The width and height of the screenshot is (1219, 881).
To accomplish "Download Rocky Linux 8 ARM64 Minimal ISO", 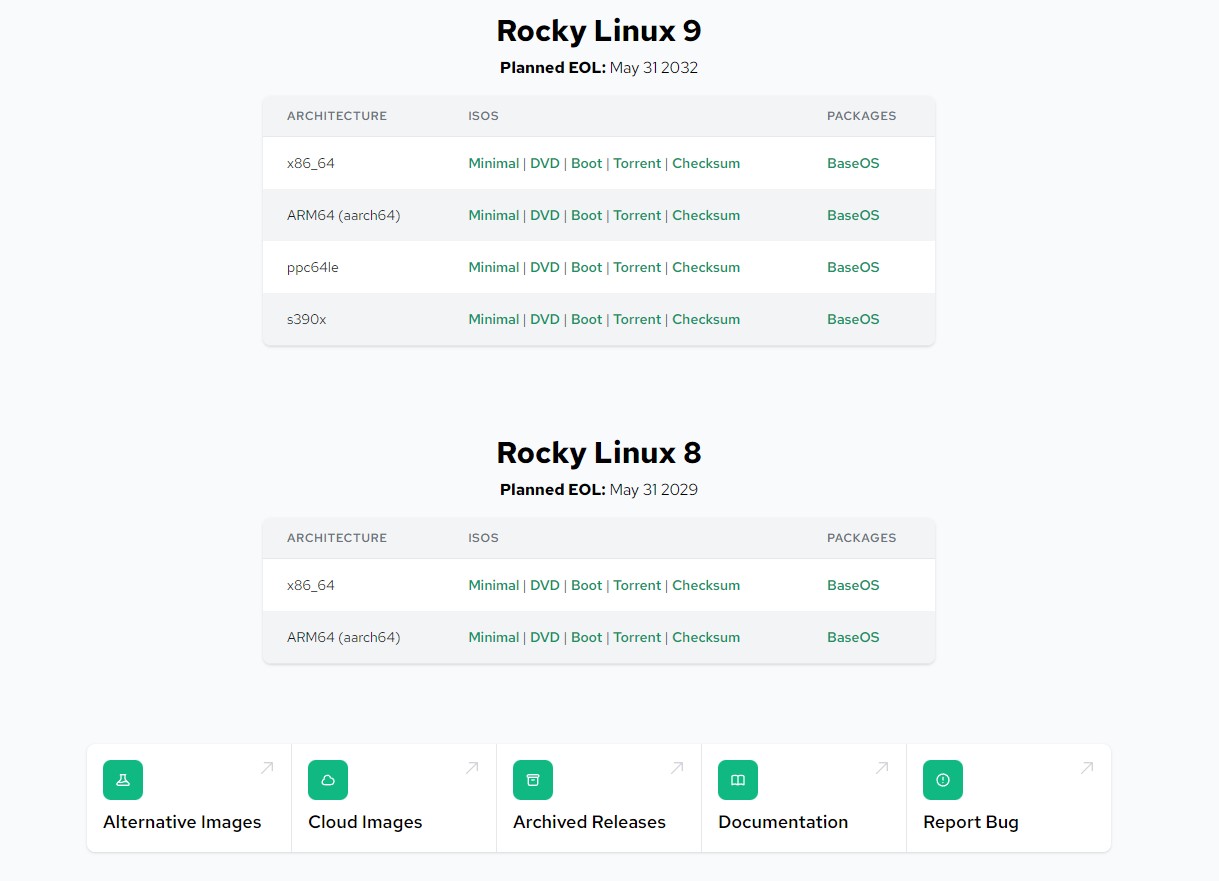I will pos(494,637).
